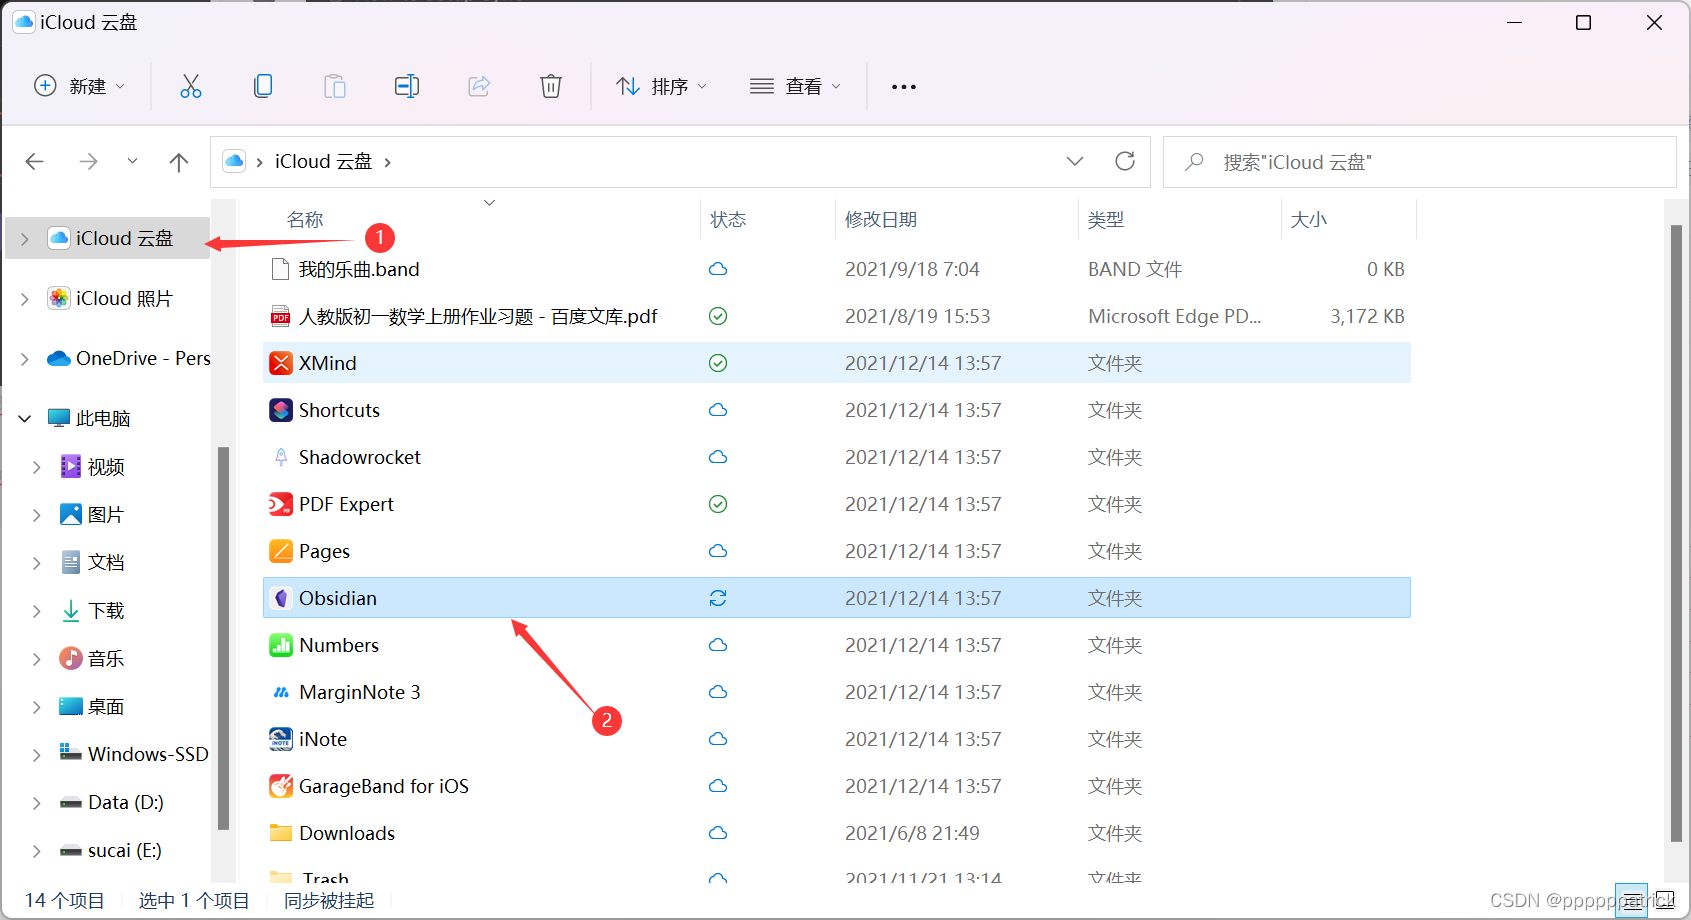Sort by 修改日期 column header
Screen dimensions: 1691x920
[x=881, y=219]
